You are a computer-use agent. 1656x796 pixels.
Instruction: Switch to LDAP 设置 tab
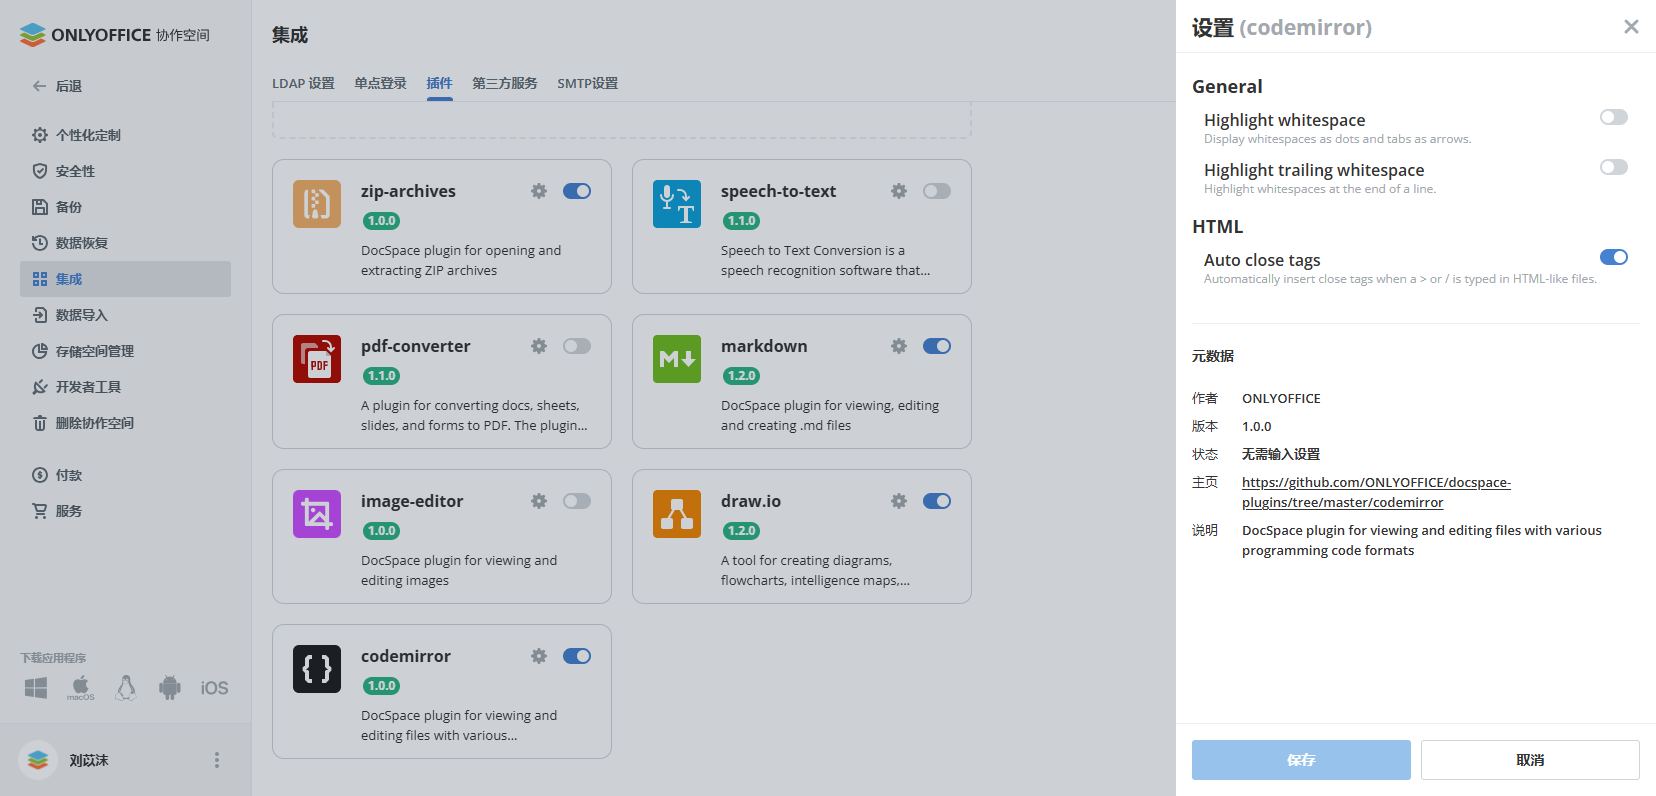[303, 83]
